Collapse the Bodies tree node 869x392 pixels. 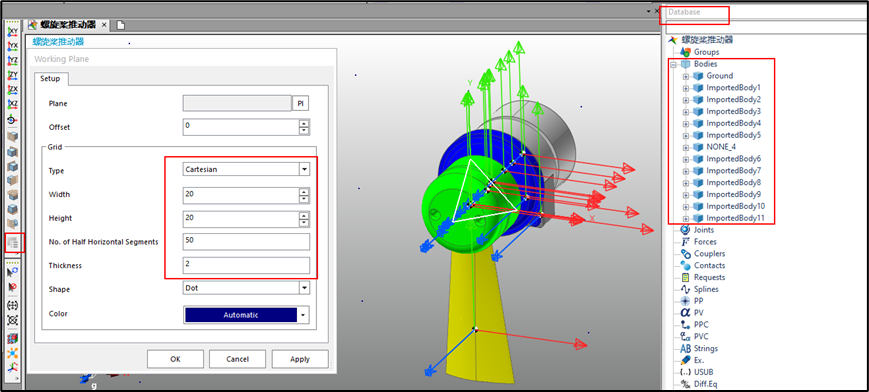(673, 64)
